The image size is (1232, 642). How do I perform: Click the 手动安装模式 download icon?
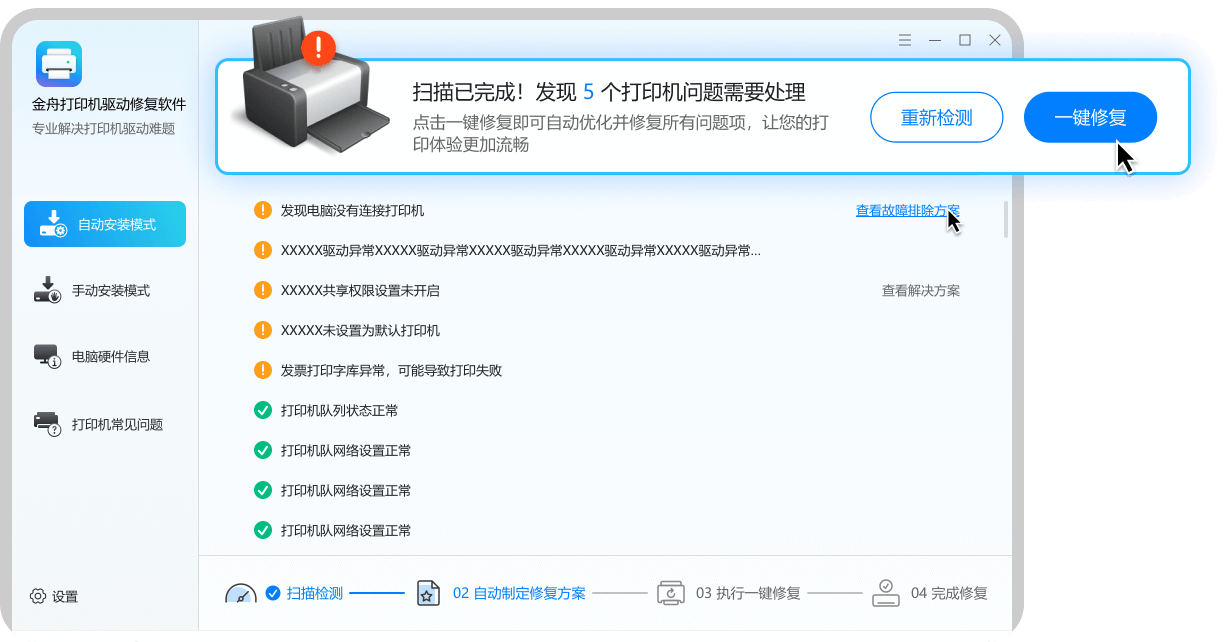pyautogui.click(x=47, y=290)
